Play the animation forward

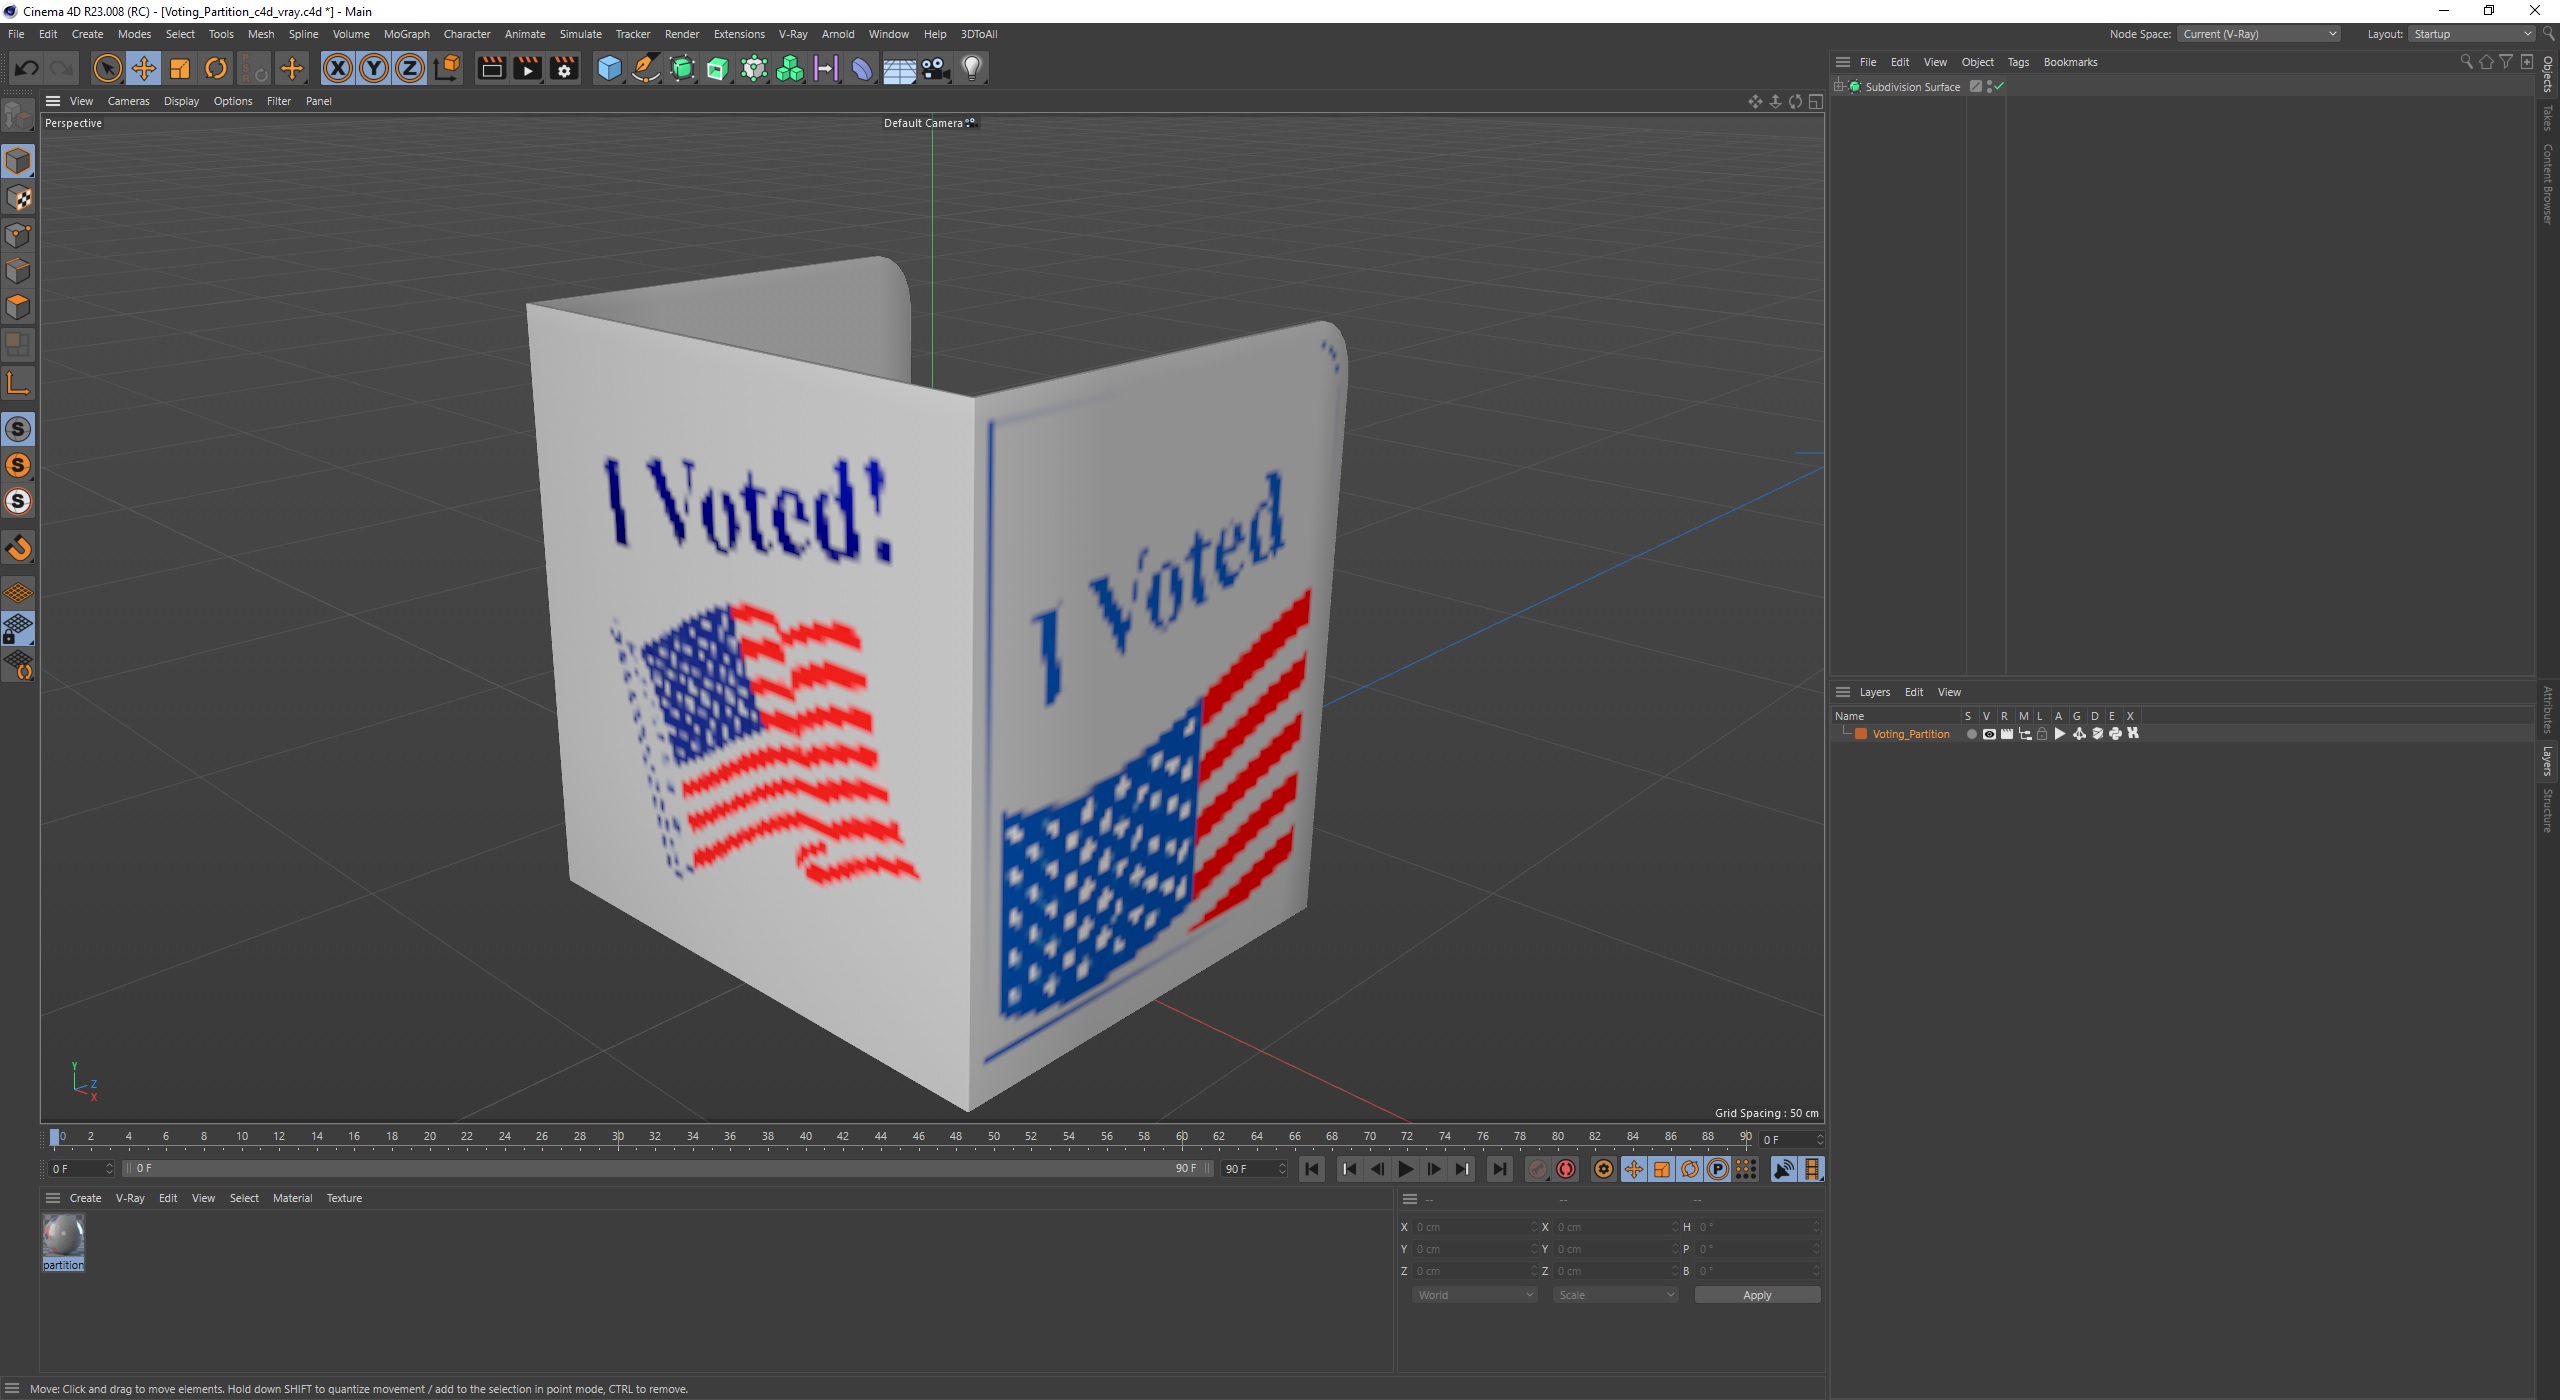click(x=1405, y=1169)
